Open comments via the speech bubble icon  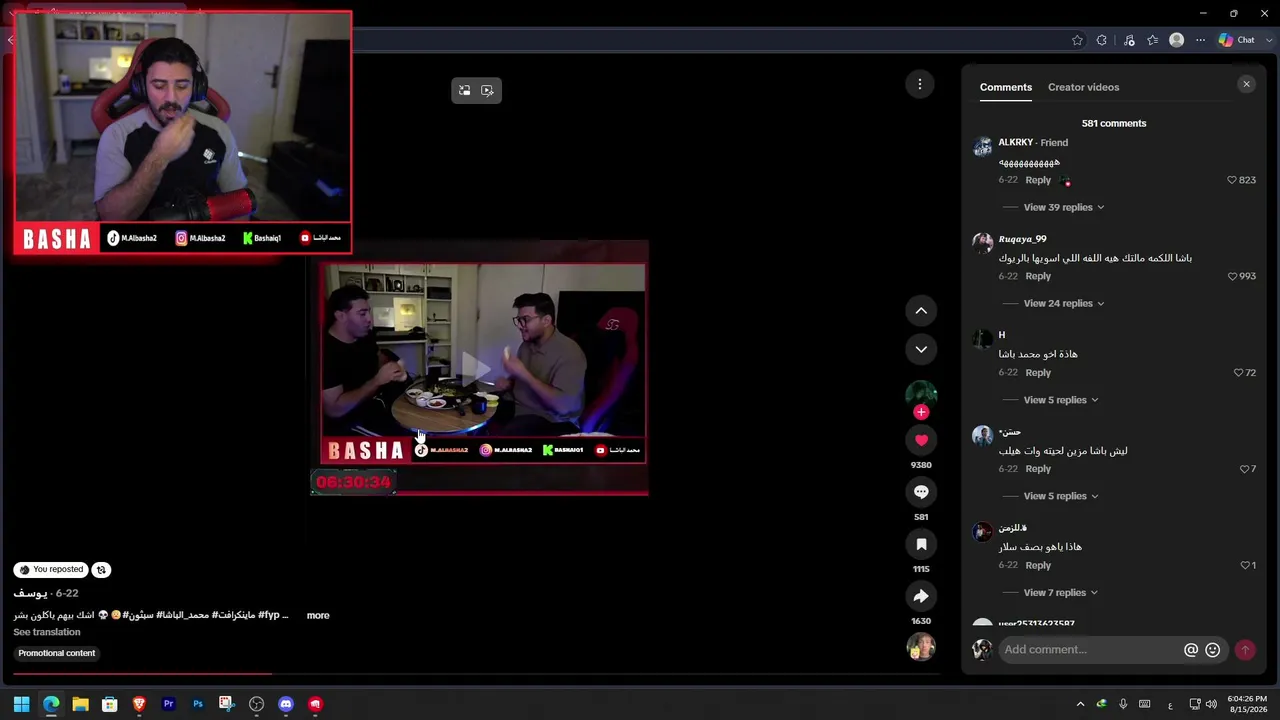point(921,492)
